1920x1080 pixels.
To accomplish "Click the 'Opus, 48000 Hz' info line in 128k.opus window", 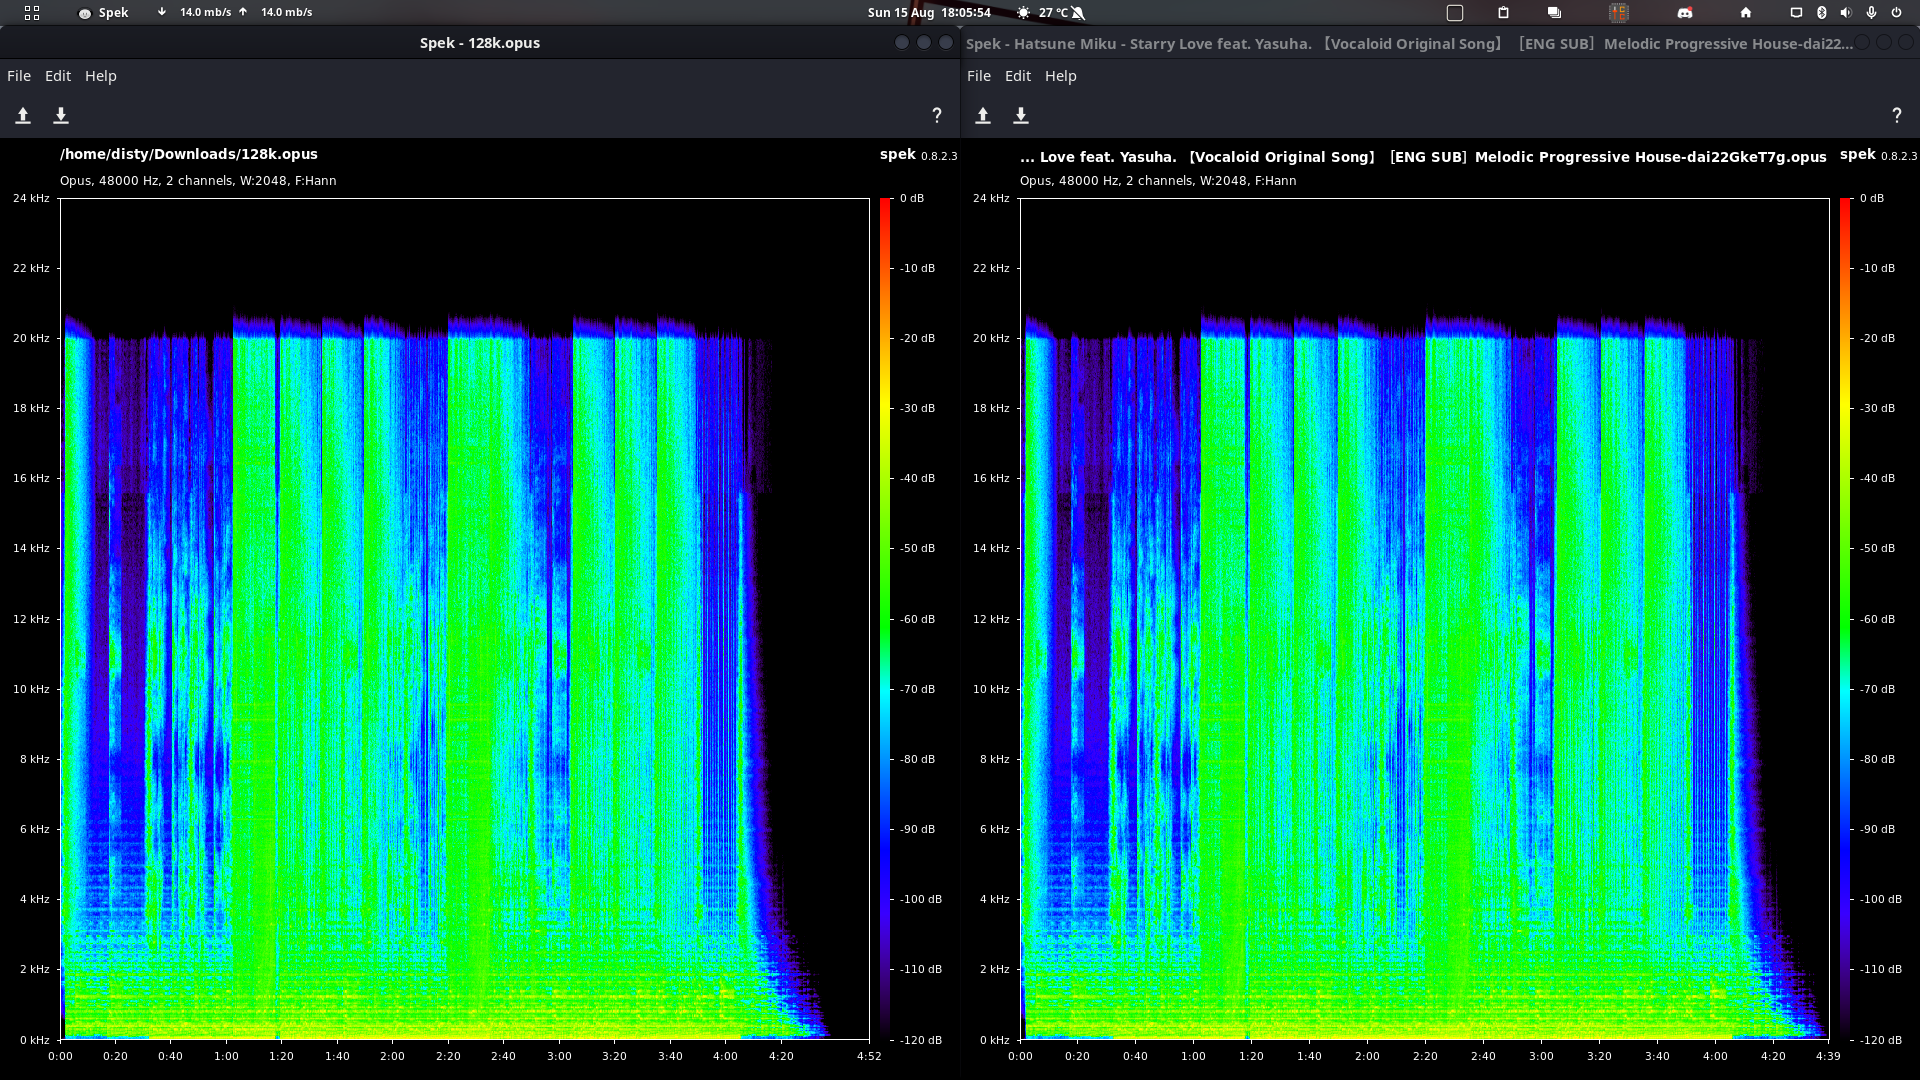I will point(198,181).
